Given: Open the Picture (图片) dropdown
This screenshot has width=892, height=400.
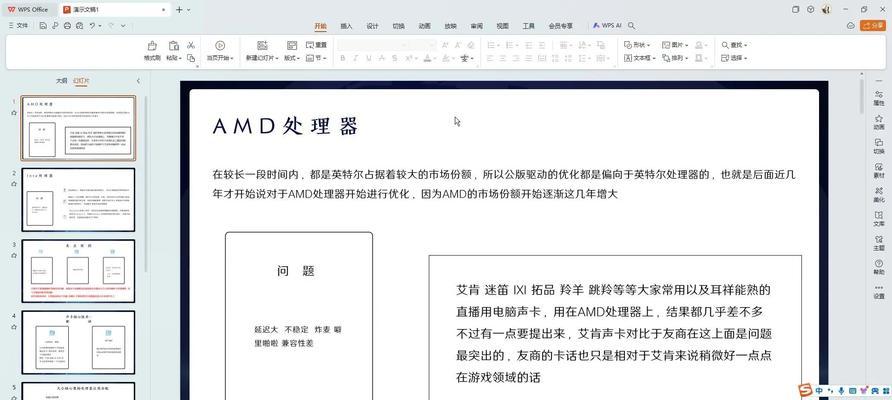Looking at the screenshot, I should click(x=675, y=45).
